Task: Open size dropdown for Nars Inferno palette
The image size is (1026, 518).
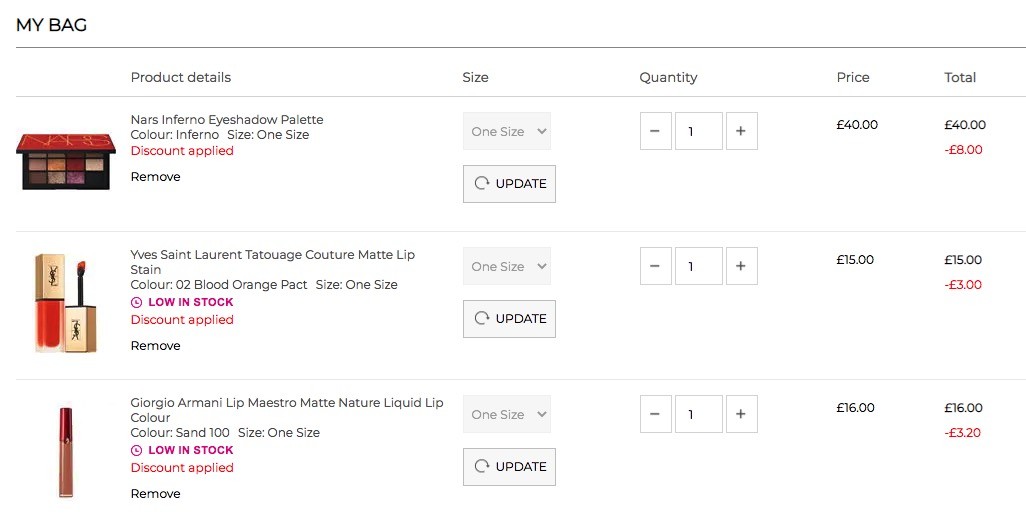Action: pyautogui.click(x=507, y=131)
